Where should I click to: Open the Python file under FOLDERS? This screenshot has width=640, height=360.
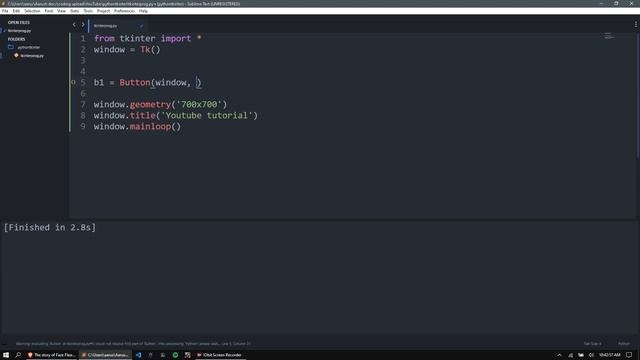(32, 56)
